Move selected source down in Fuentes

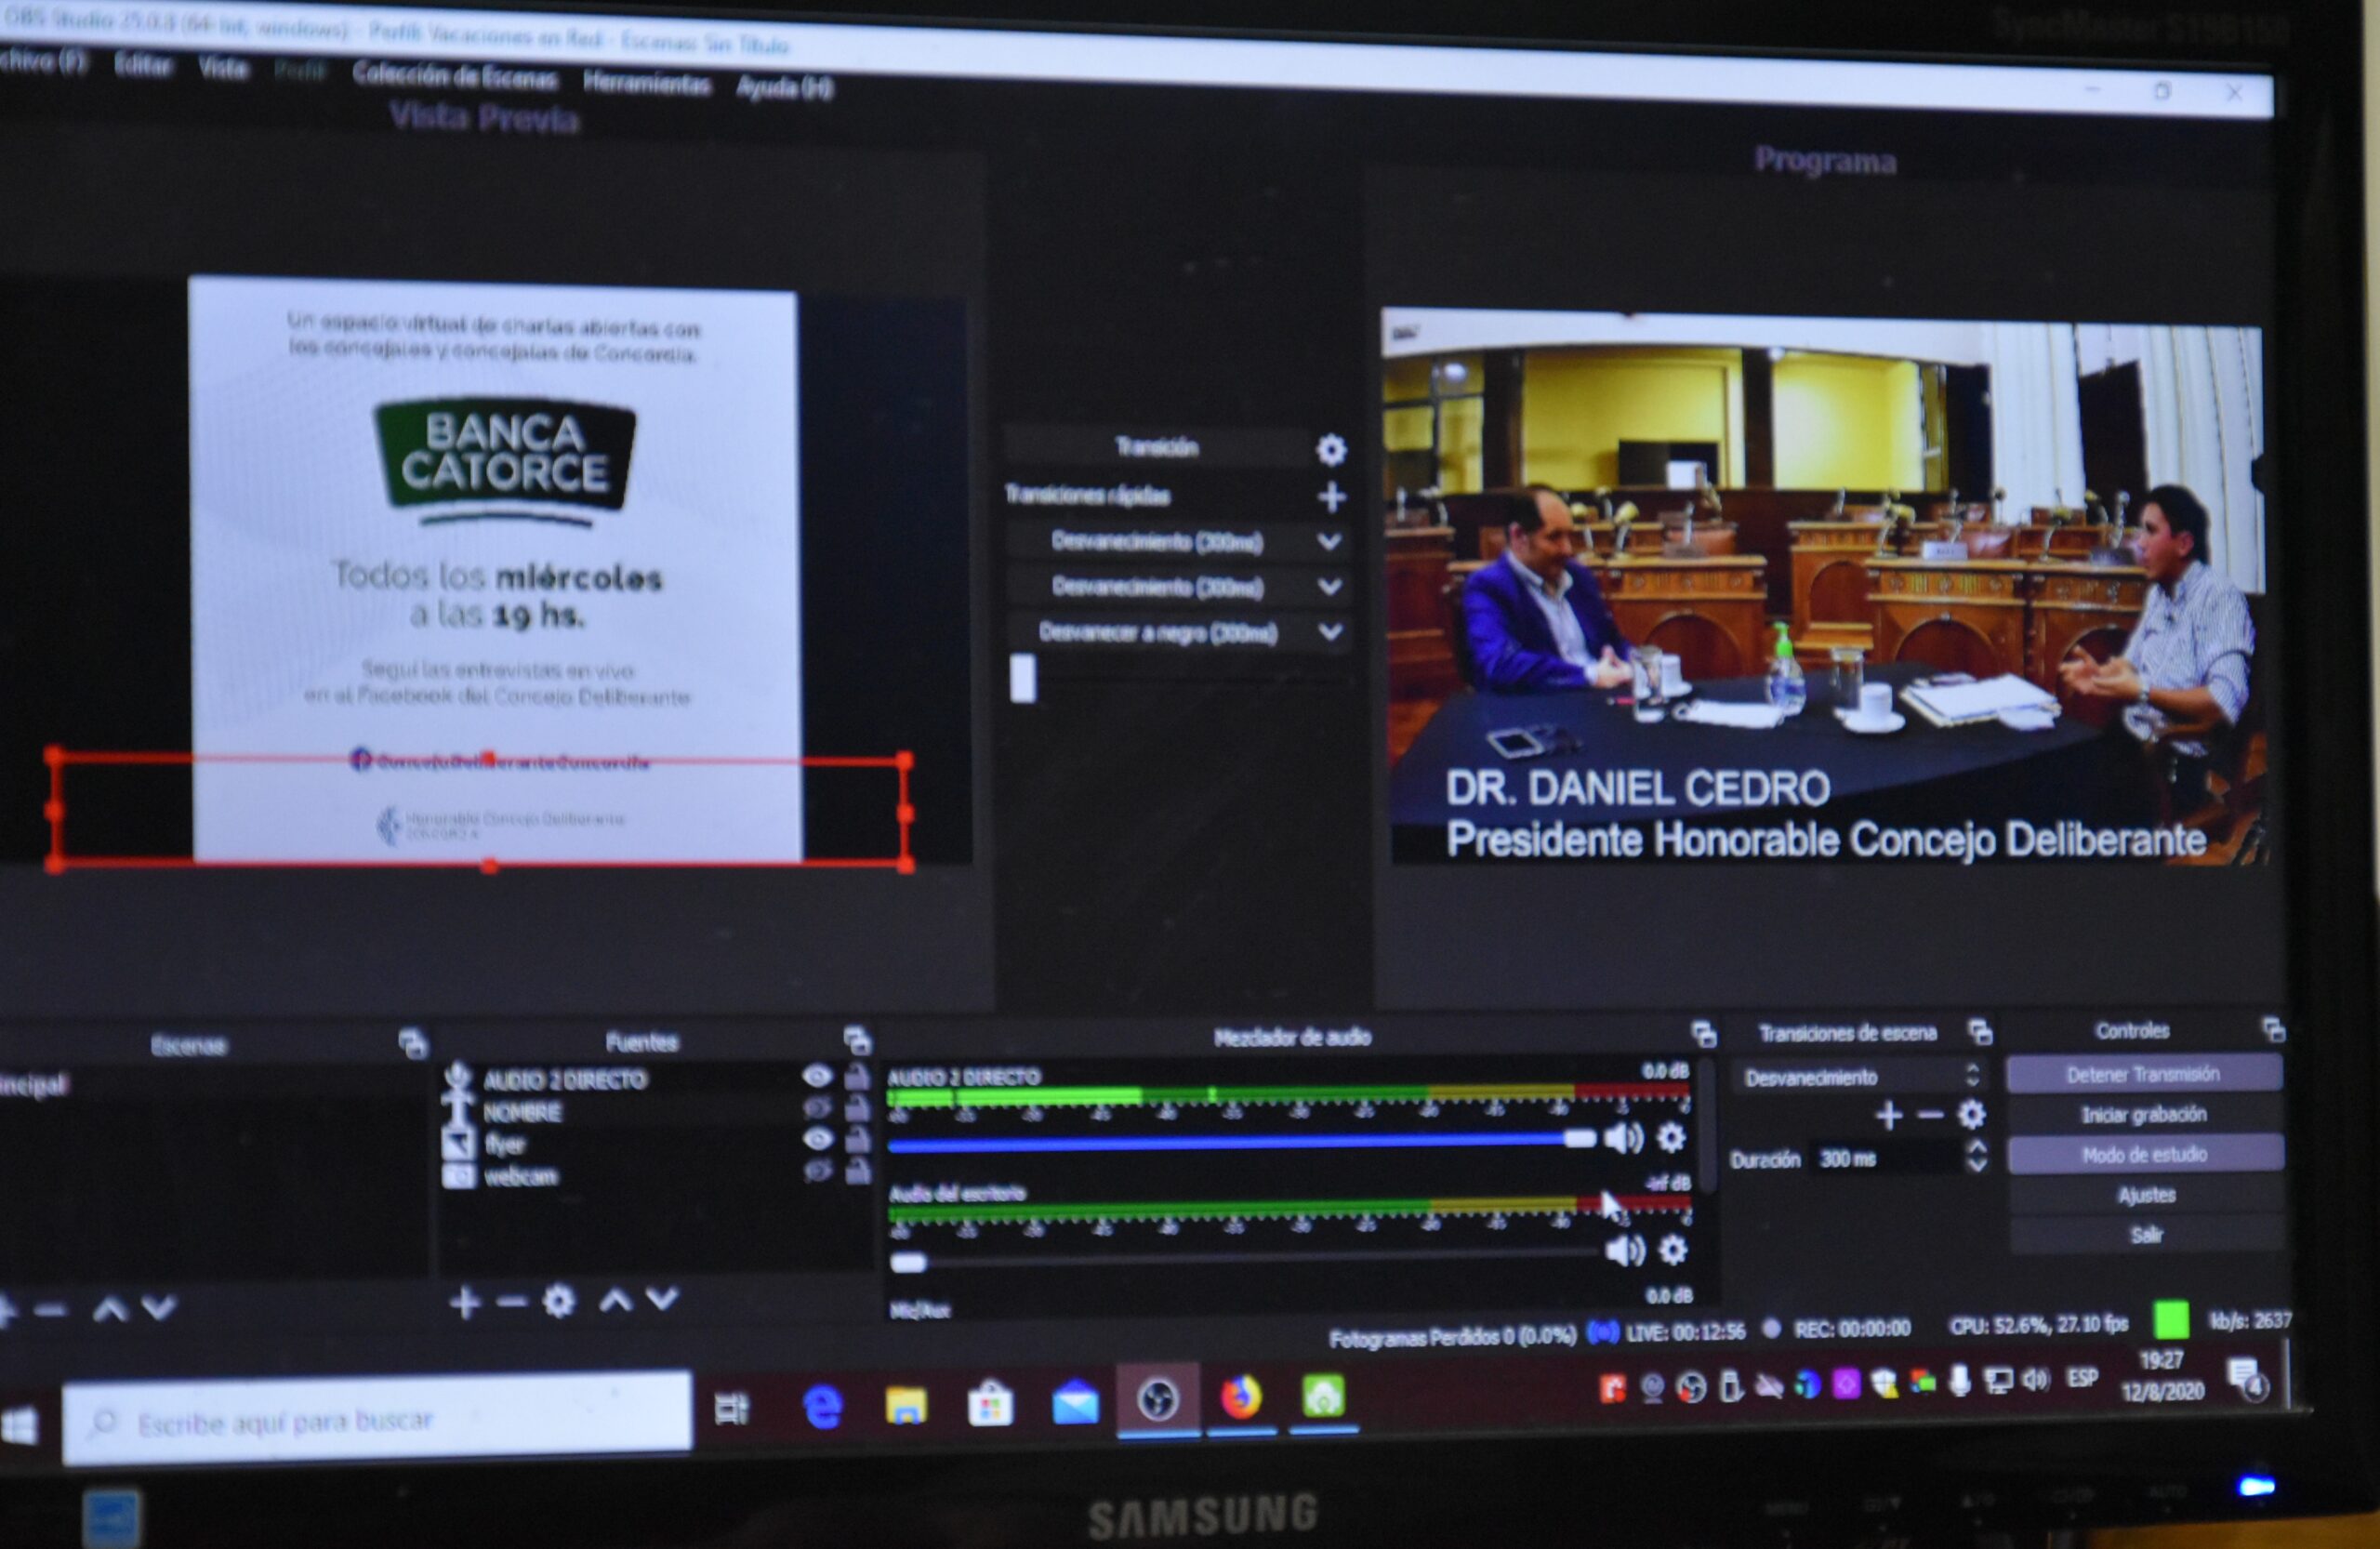[662, 1298]
